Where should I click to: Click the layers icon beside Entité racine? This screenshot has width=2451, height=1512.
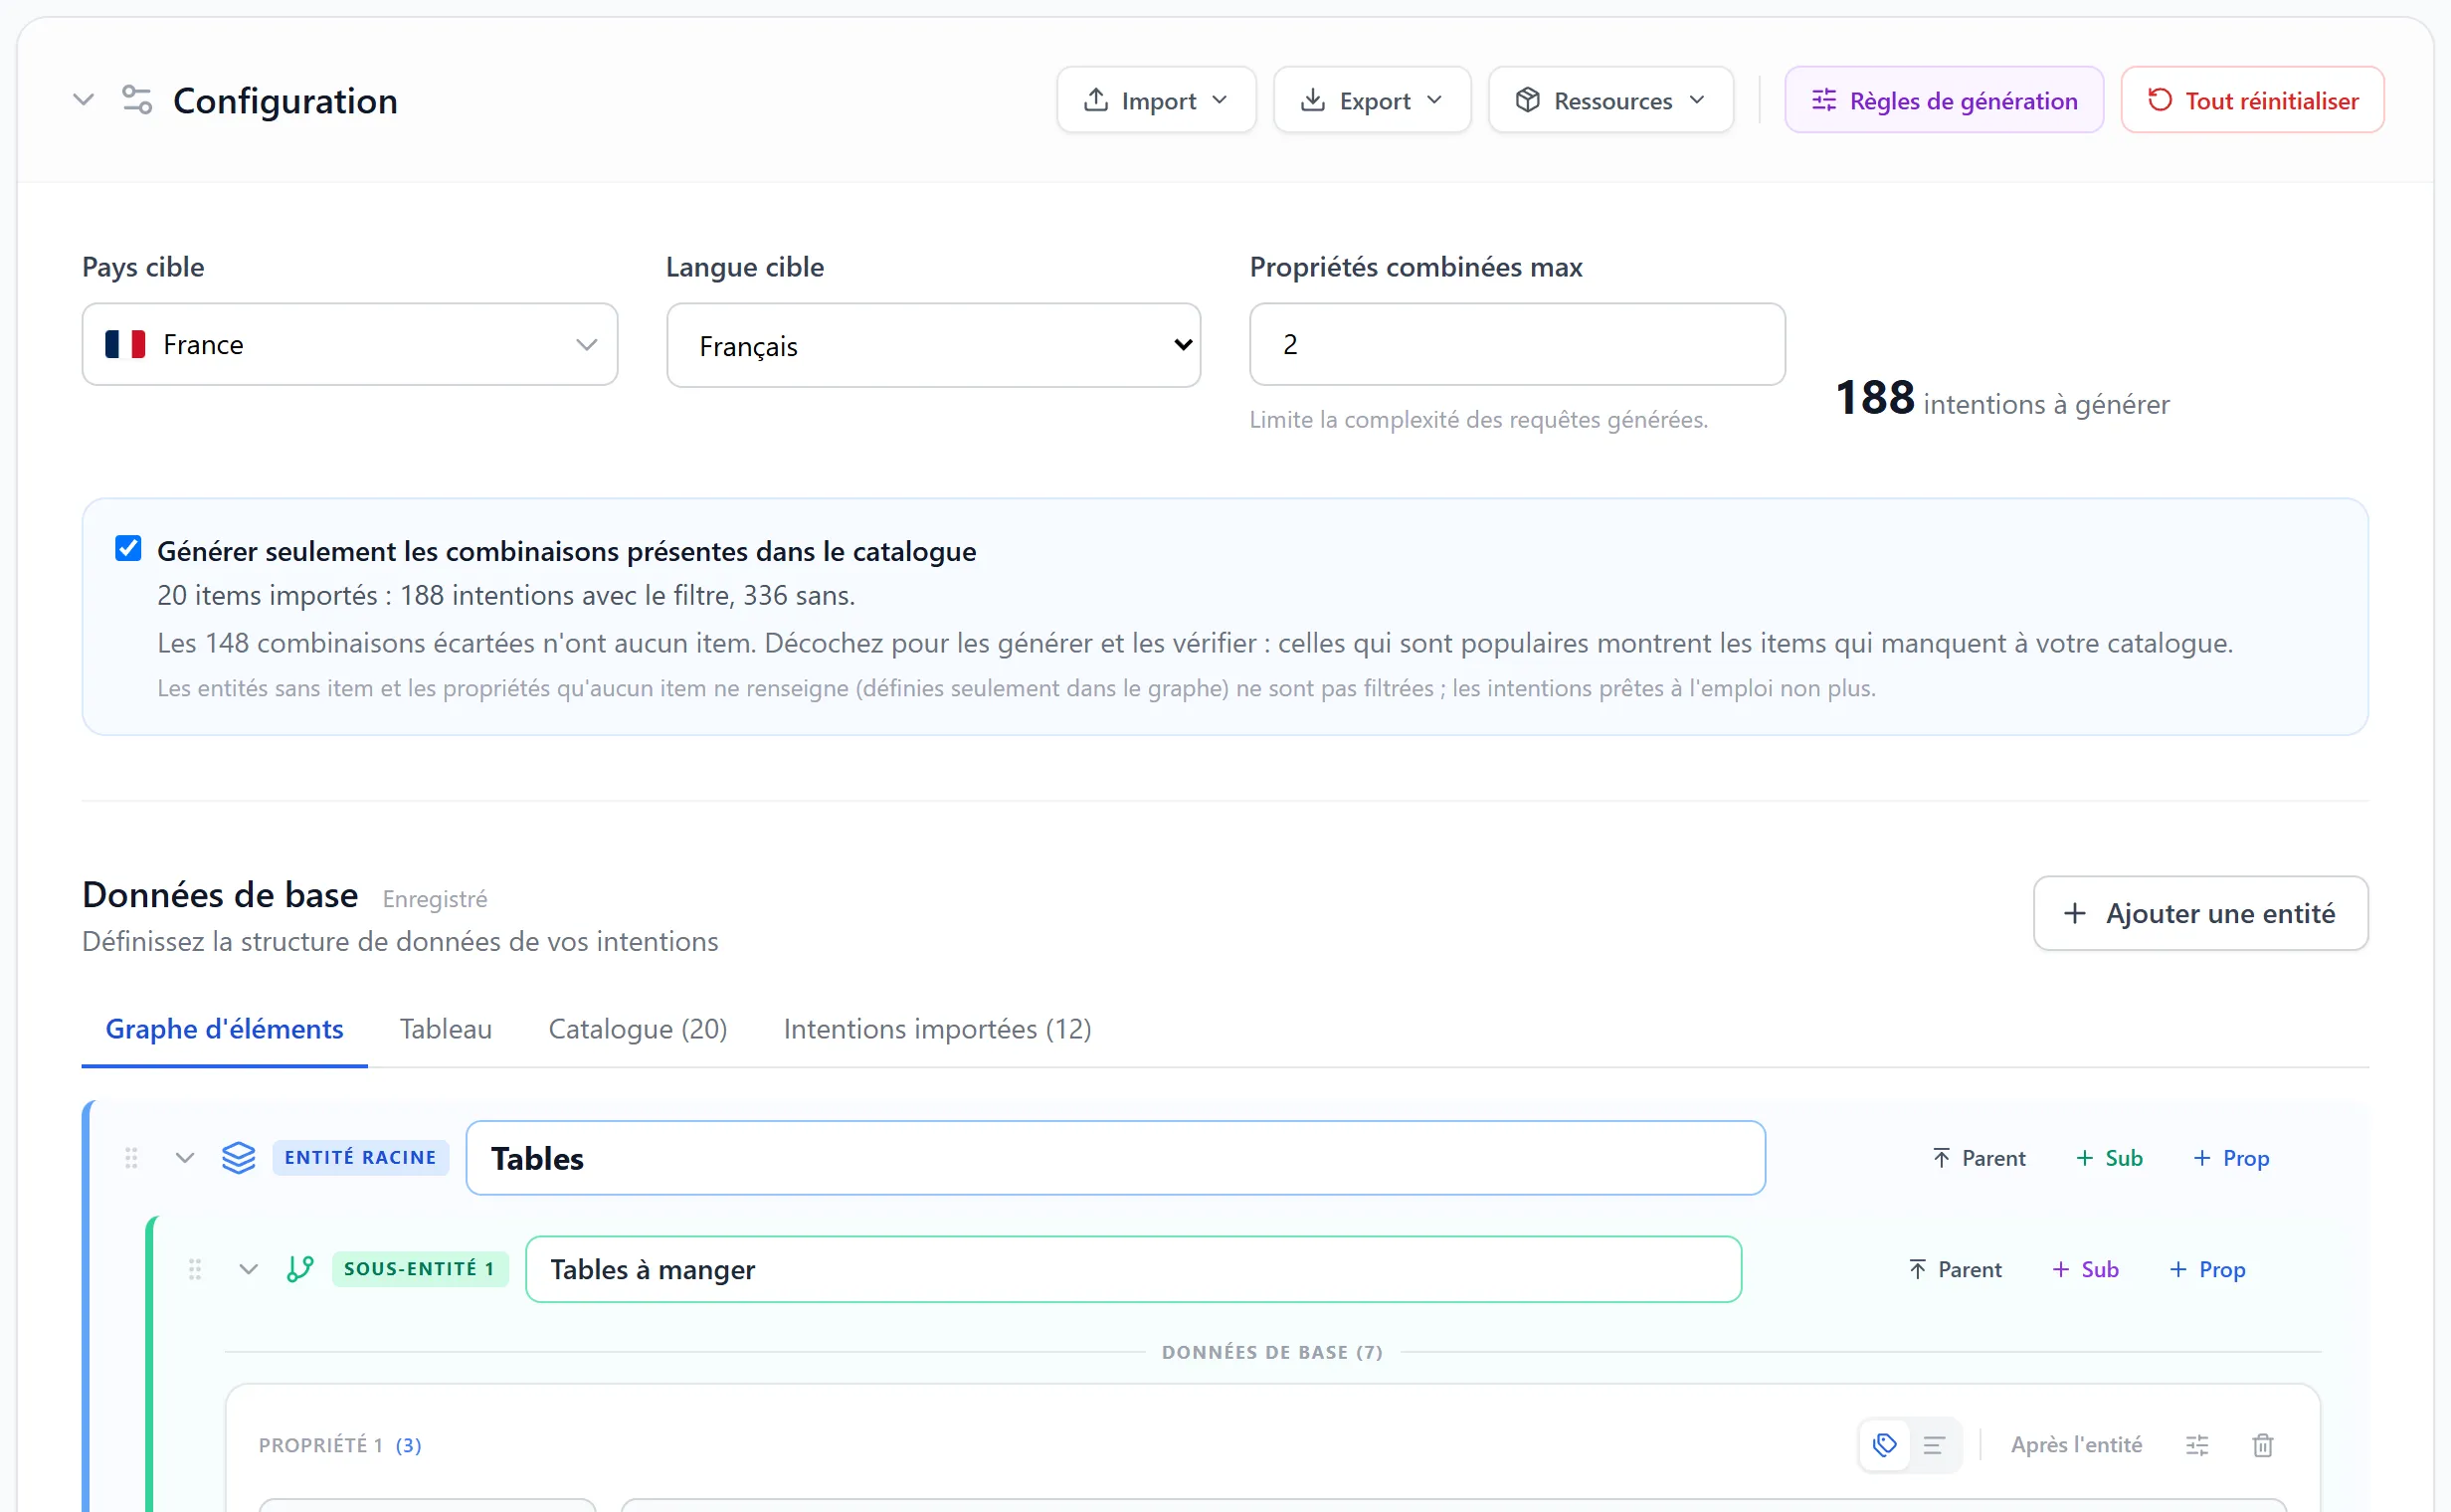[238, 1157]
